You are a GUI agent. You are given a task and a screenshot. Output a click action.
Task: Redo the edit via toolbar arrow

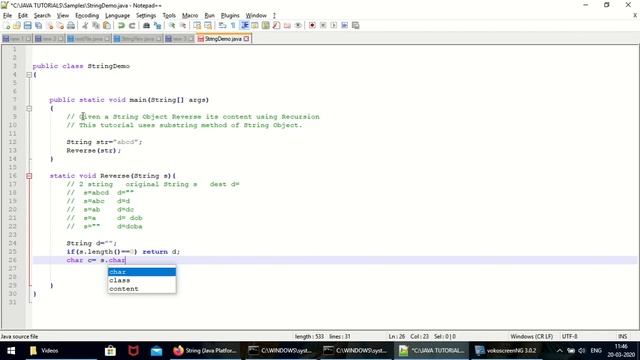click(x=132, y=25)
